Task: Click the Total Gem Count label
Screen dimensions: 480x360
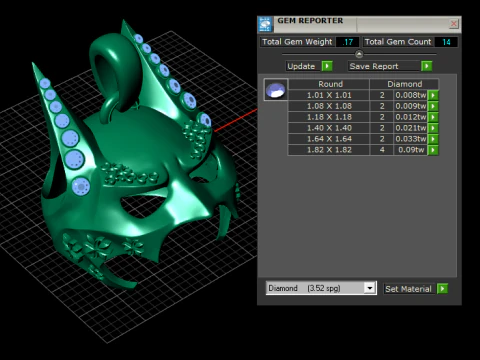Action: pos(398,42)
